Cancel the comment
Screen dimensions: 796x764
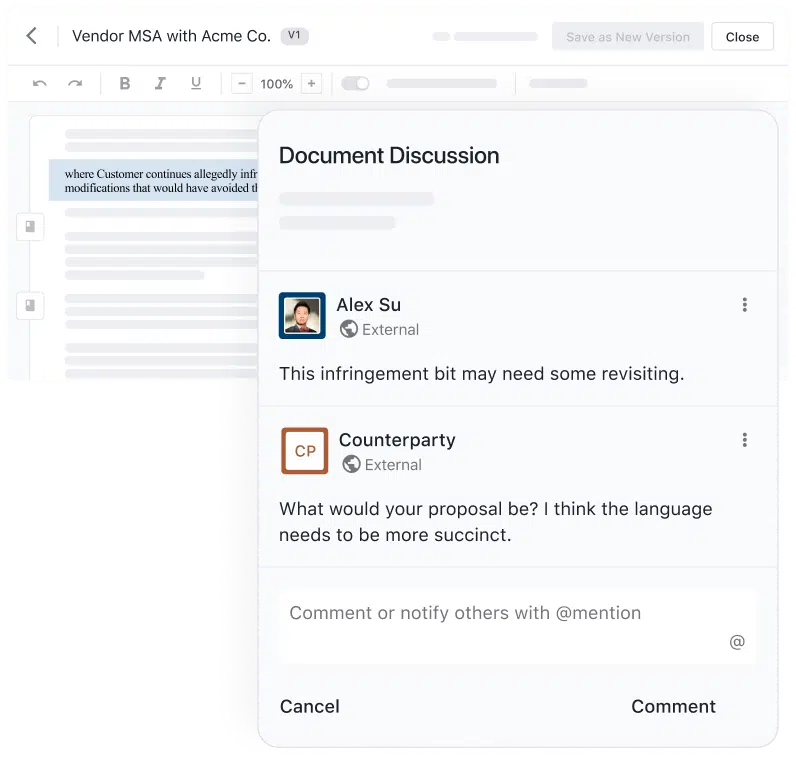310,707
